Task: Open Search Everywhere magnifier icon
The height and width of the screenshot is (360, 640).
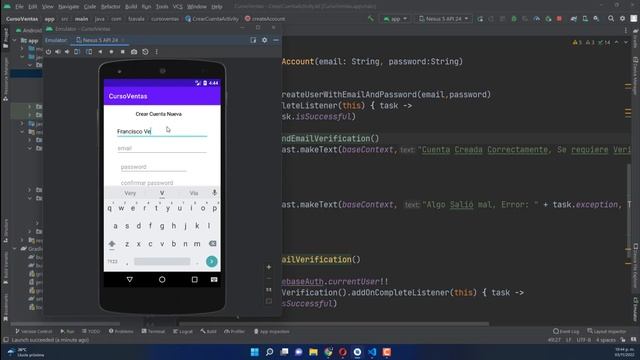Action: coord(611,19)
